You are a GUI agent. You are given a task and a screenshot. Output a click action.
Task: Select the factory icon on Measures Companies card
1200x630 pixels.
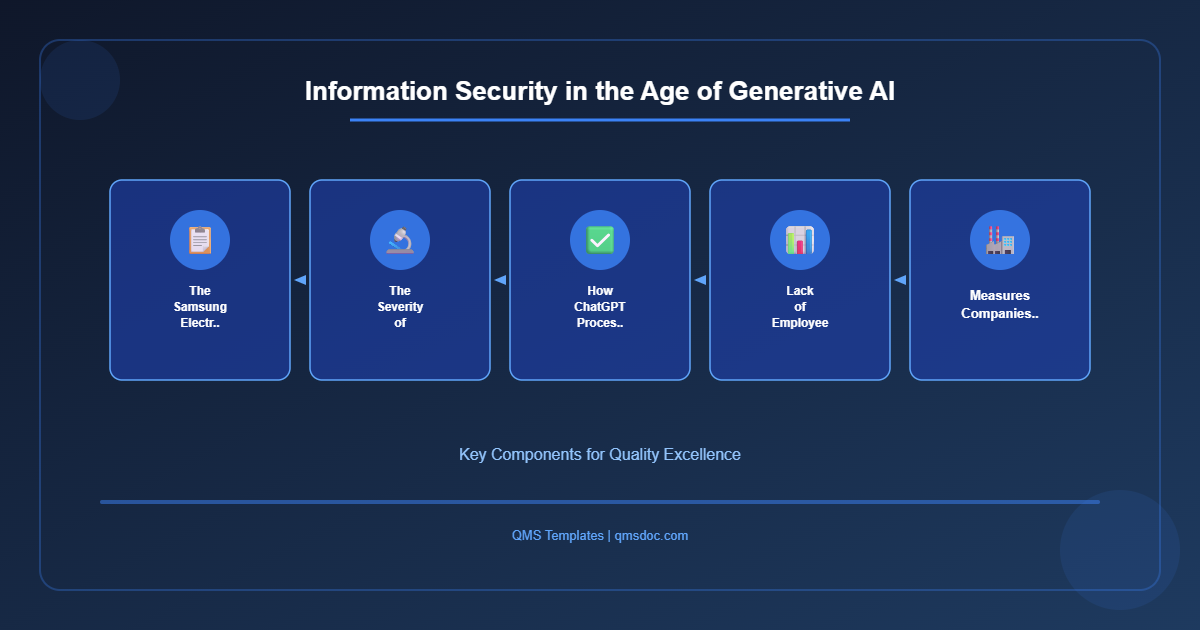999,239
